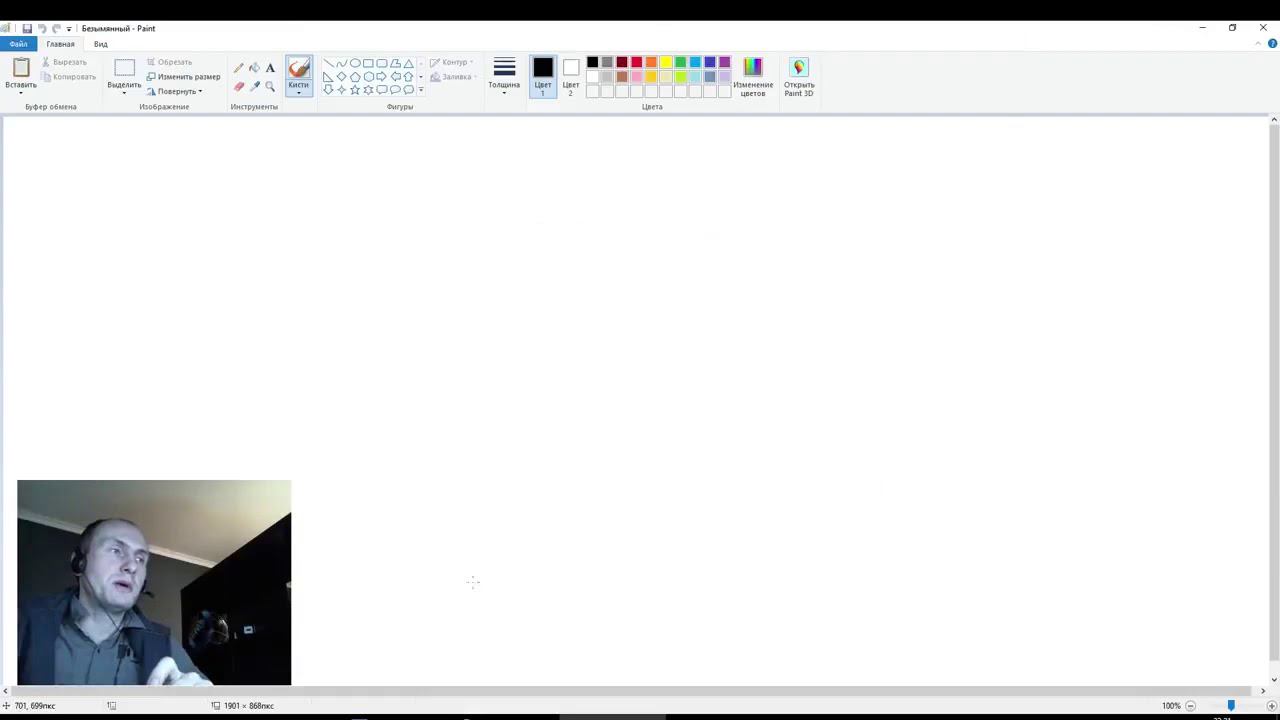Activate Цвет 2 background color
Screen dimensions: 1280x720
(571, 76)
